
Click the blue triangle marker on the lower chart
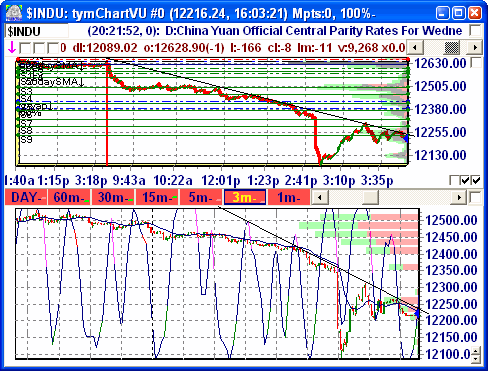click(417, 313)
